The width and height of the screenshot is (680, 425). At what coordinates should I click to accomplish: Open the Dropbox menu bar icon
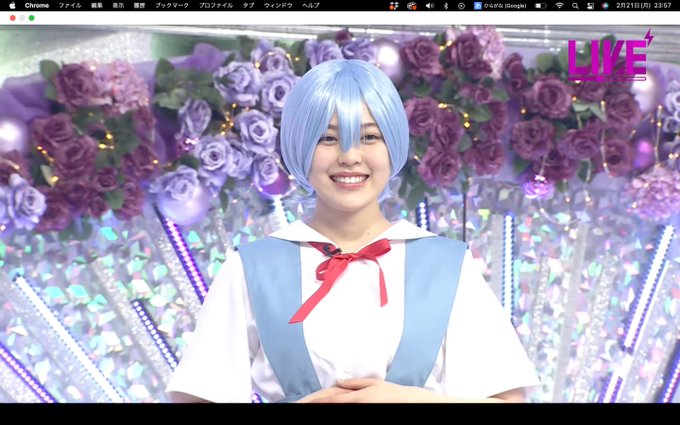coord(394,6)
